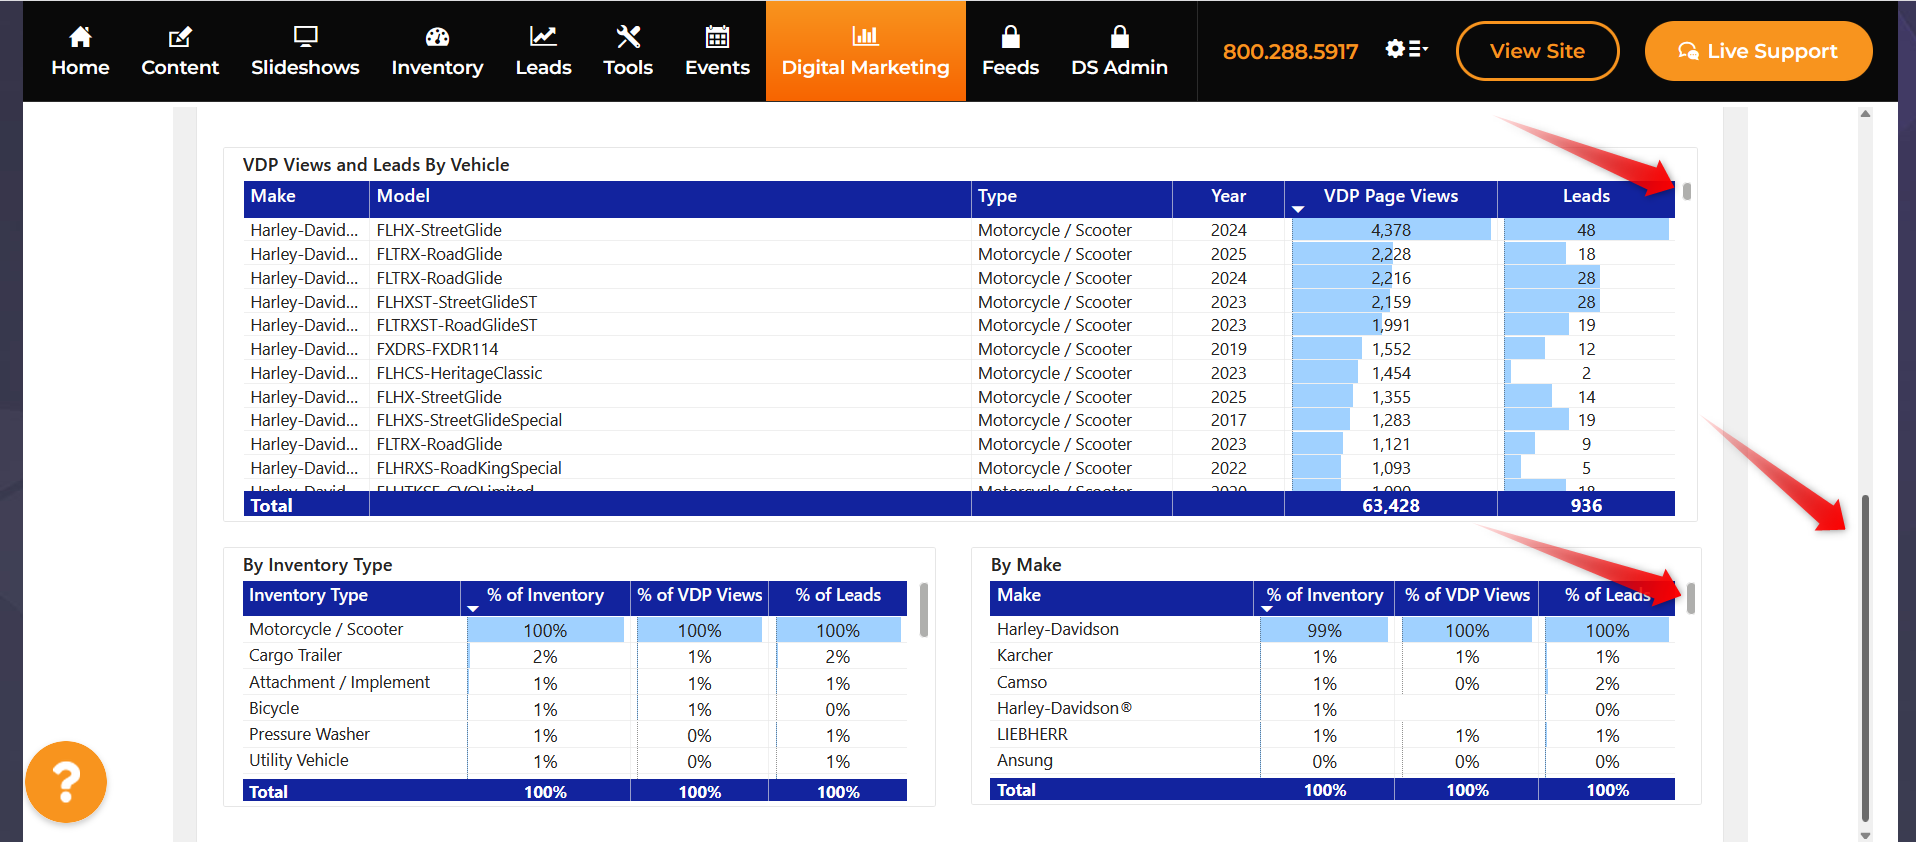Click the Slideshows monitor icon
1916x842 pixels.
(305, 37)
